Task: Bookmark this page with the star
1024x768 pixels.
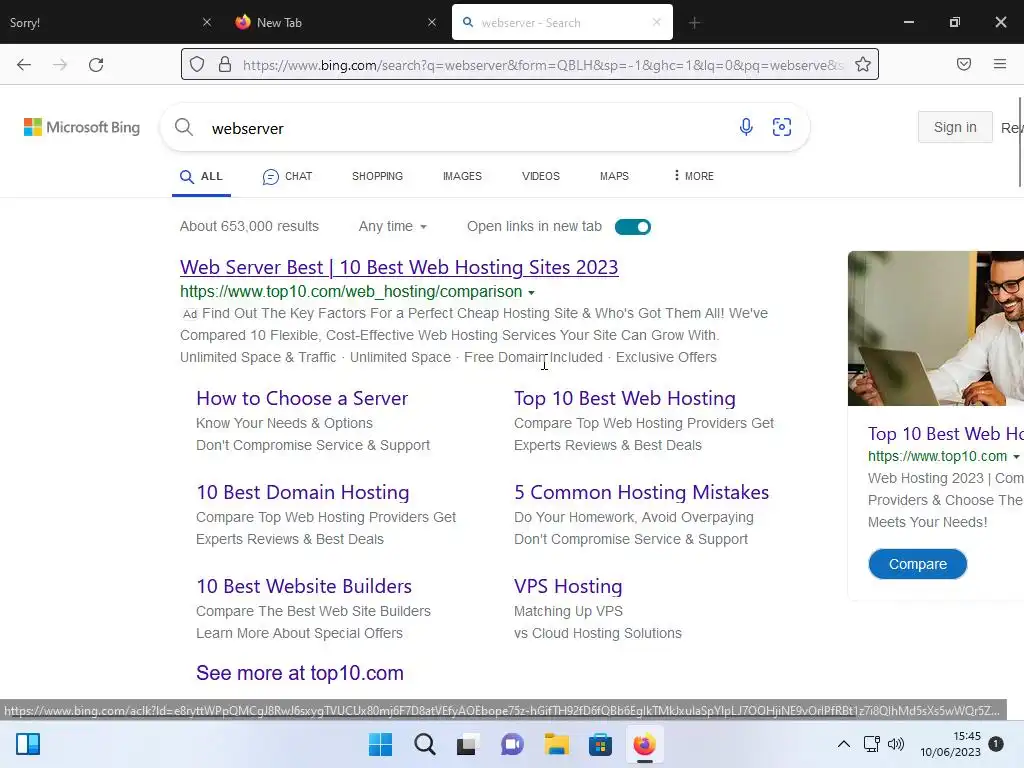Action: point(863,65)
